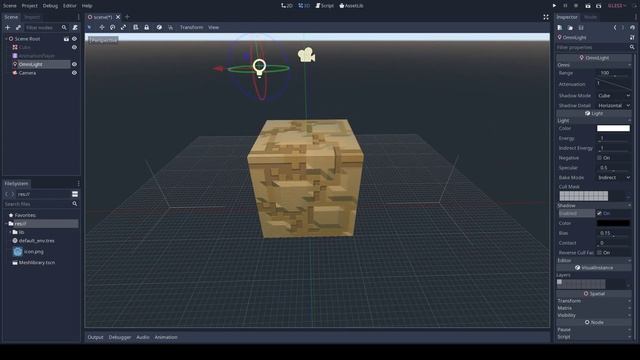640x360 pixels.
Task: Go to previous object in Inspector history
Action: click(x=615, y=28)
